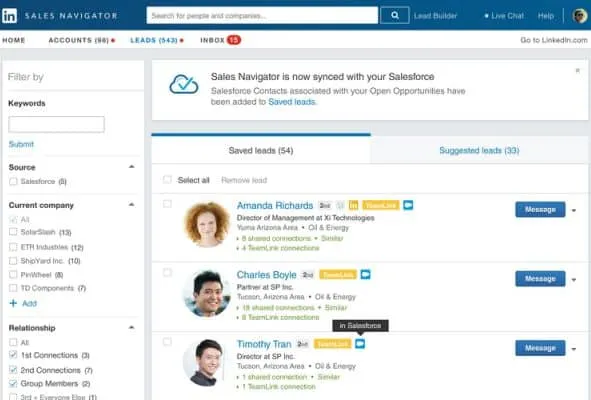Message Charles Boyle
This screenshot has width=591, height=400.
(x=540, y=279)
